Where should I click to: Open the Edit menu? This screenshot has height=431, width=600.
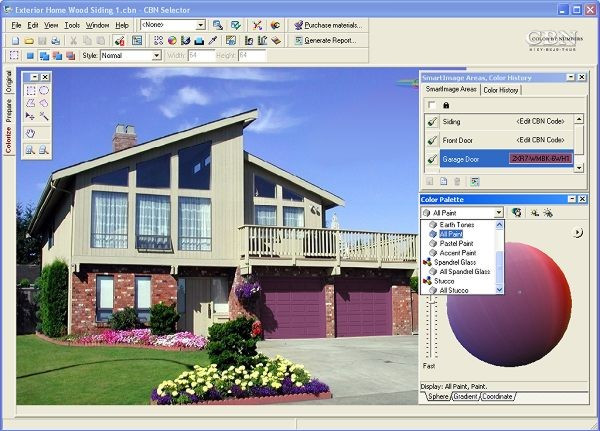[33, 25]
